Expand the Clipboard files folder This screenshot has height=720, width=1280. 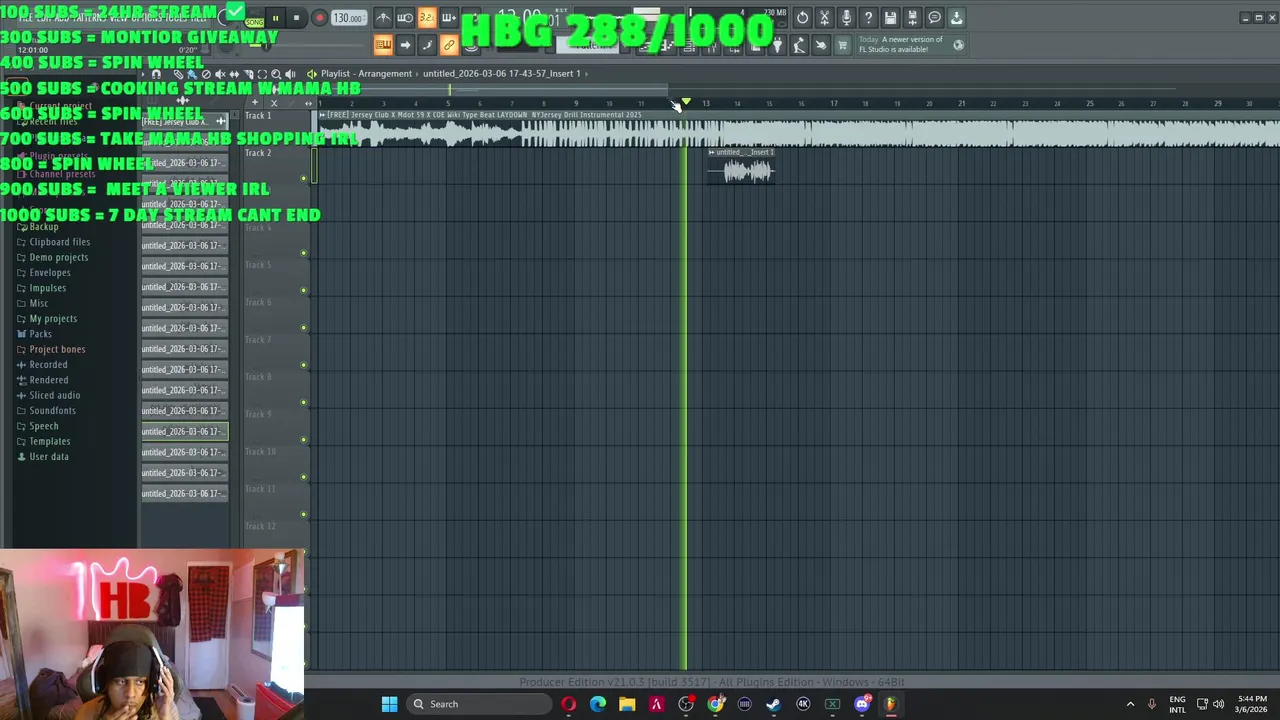point(60,242)
